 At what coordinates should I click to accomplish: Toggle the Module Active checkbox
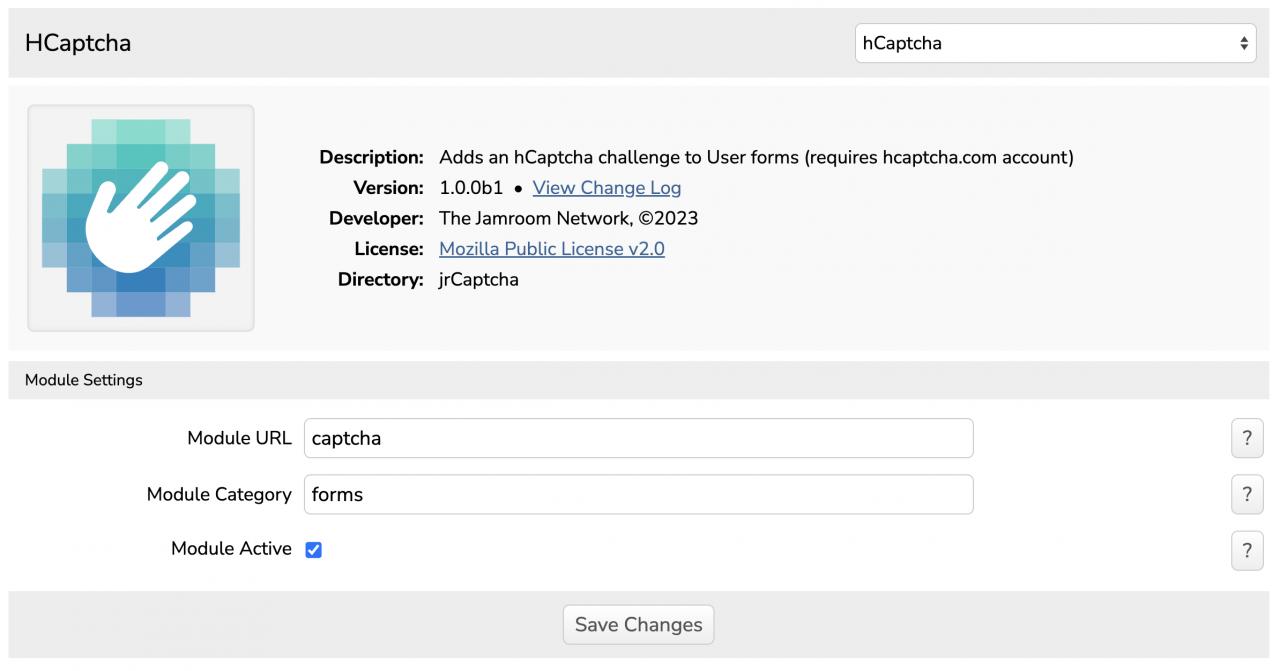click(x=314, y=550)
